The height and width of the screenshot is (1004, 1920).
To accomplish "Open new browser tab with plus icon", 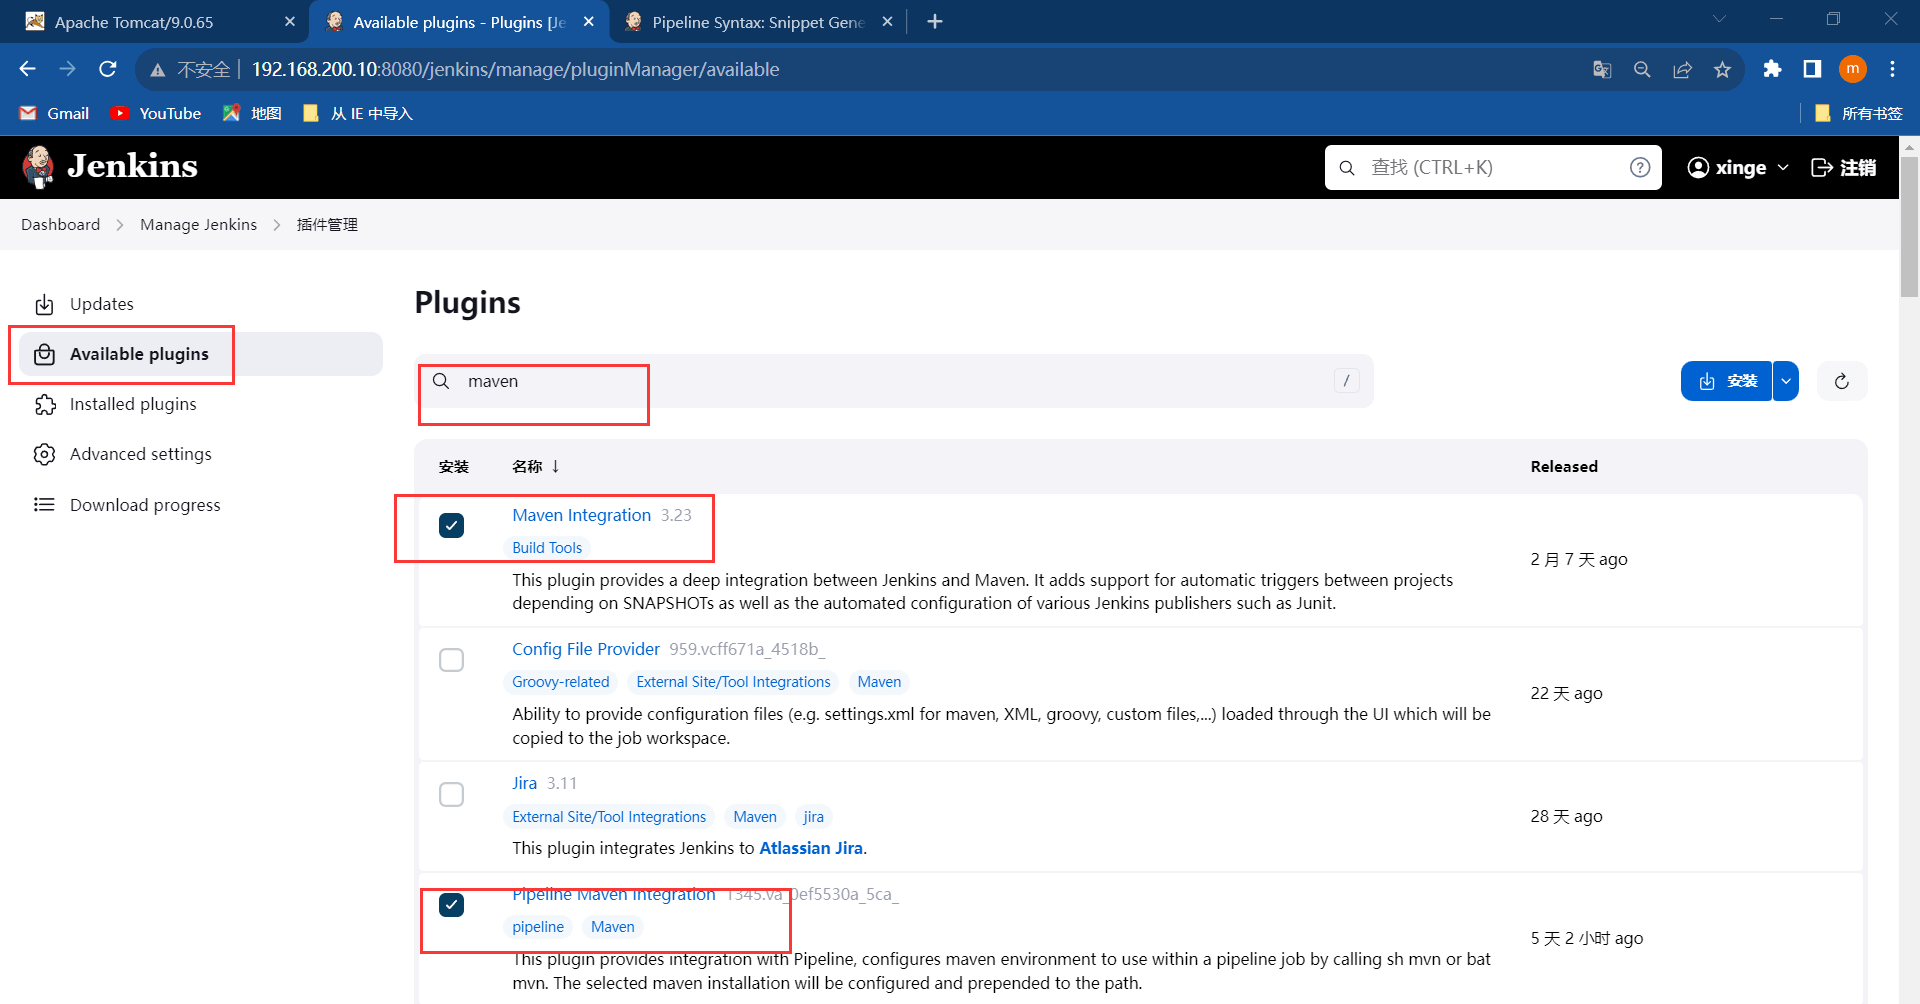I will 935,21.
